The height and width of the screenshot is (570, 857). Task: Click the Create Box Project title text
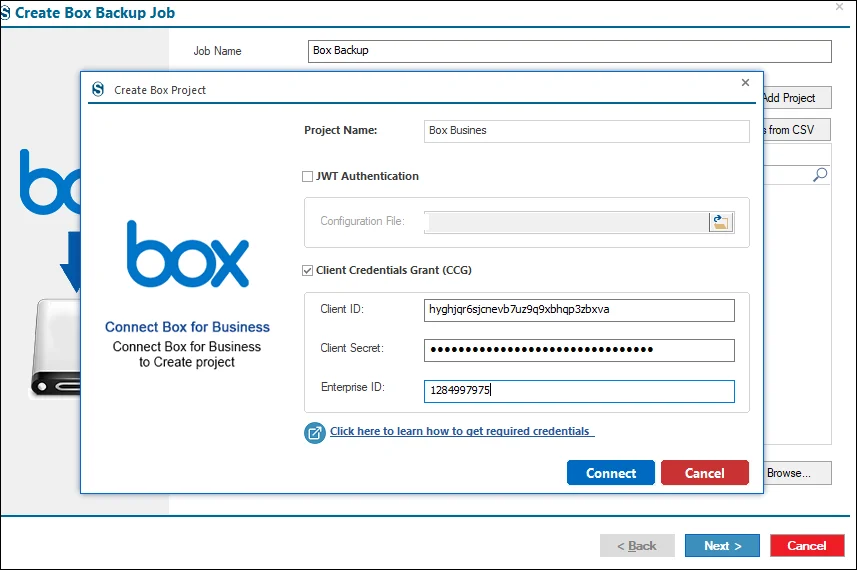pyautogui.click(x=160, y=90)
